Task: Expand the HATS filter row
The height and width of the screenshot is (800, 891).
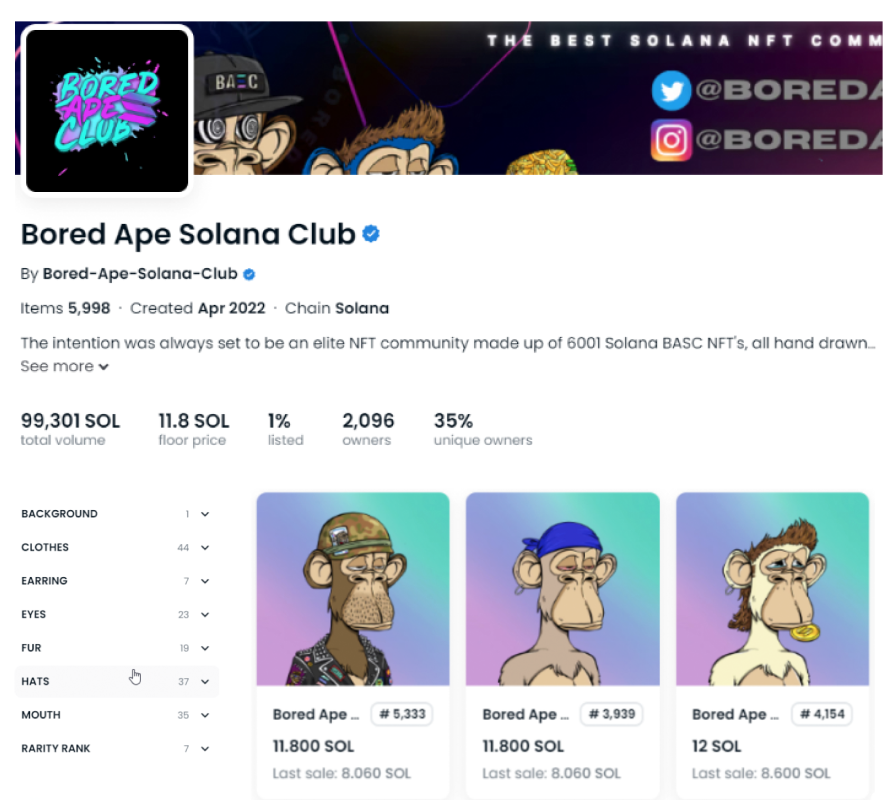Action: [116, 681]
